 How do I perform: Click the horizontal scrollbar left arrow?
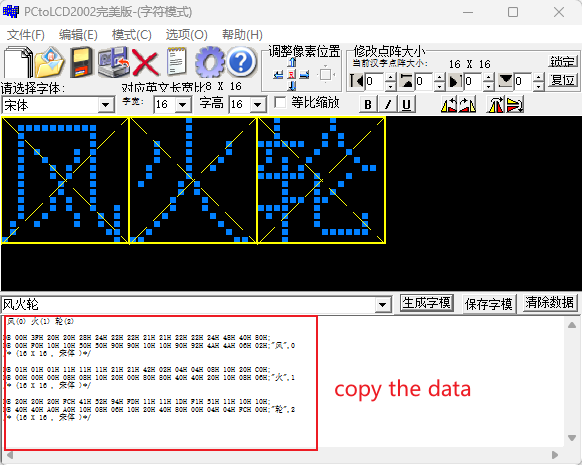tap(10, 455)
